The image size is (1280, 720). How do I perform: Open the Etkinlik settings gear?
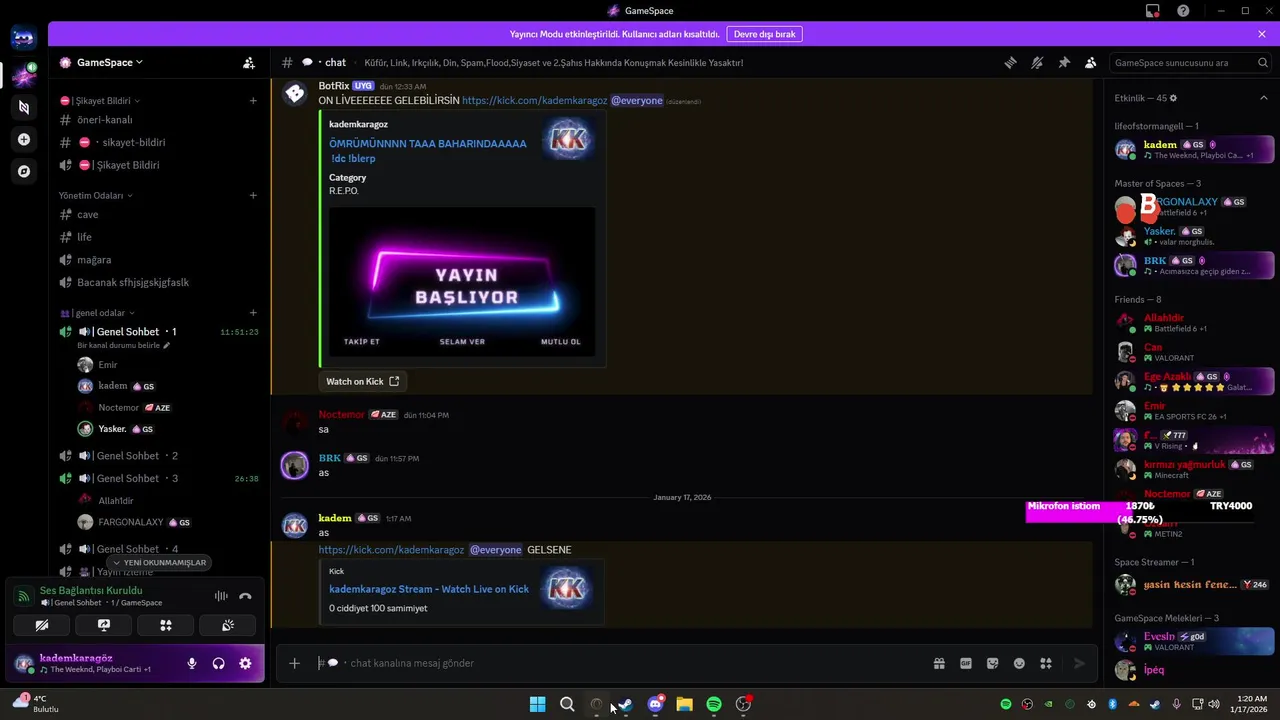pos(1173,98)
